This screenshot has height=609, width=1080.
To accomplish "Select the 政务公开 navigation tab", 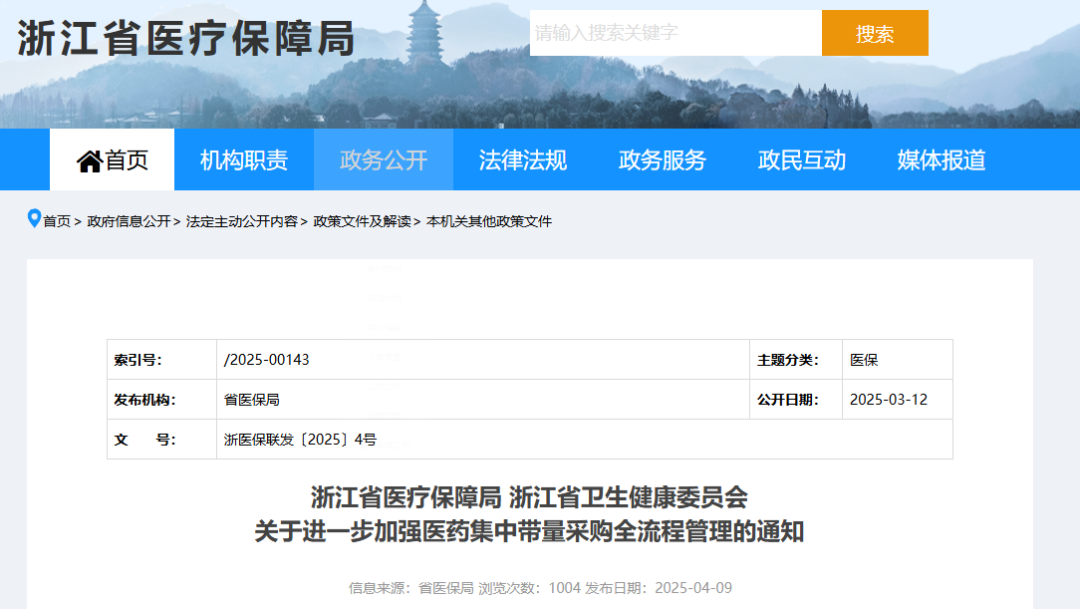I will pyautogui.click(x=383, y=160).
